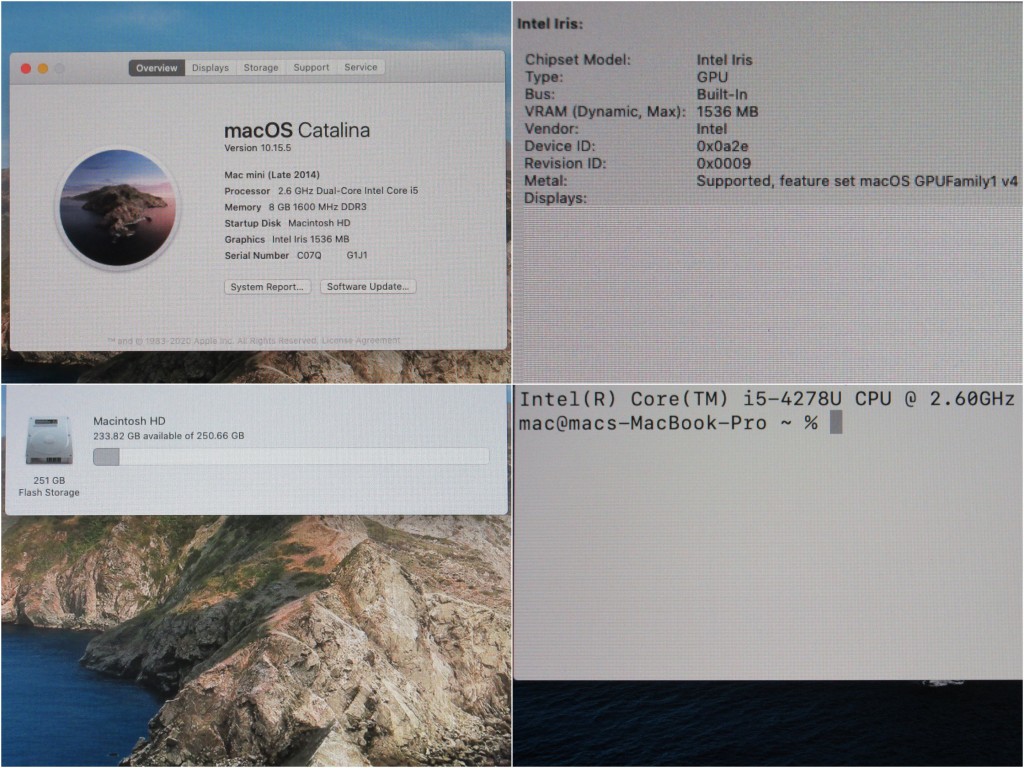Click the 'Displays:' row label
This screenshot has width=1024, height=768.
coord(555,199)
